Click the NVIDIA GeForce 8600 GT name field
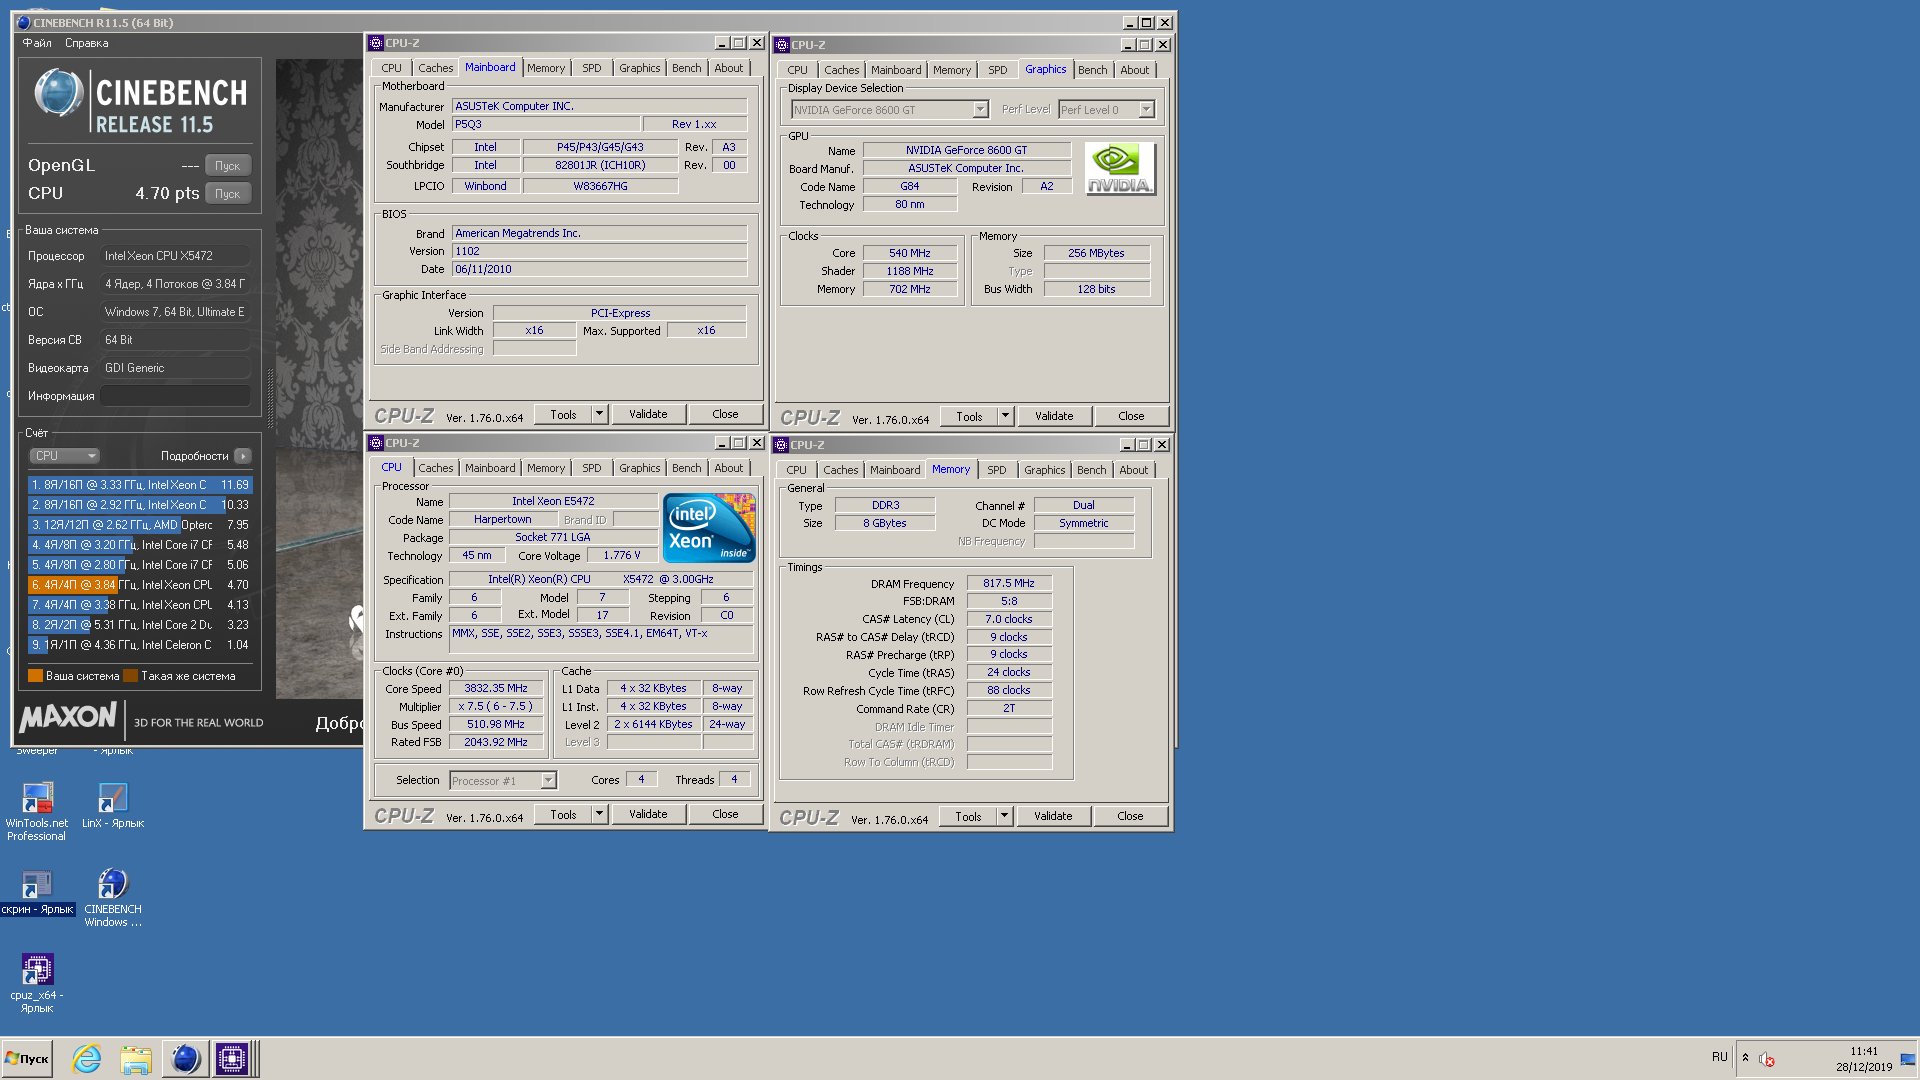 966,150
